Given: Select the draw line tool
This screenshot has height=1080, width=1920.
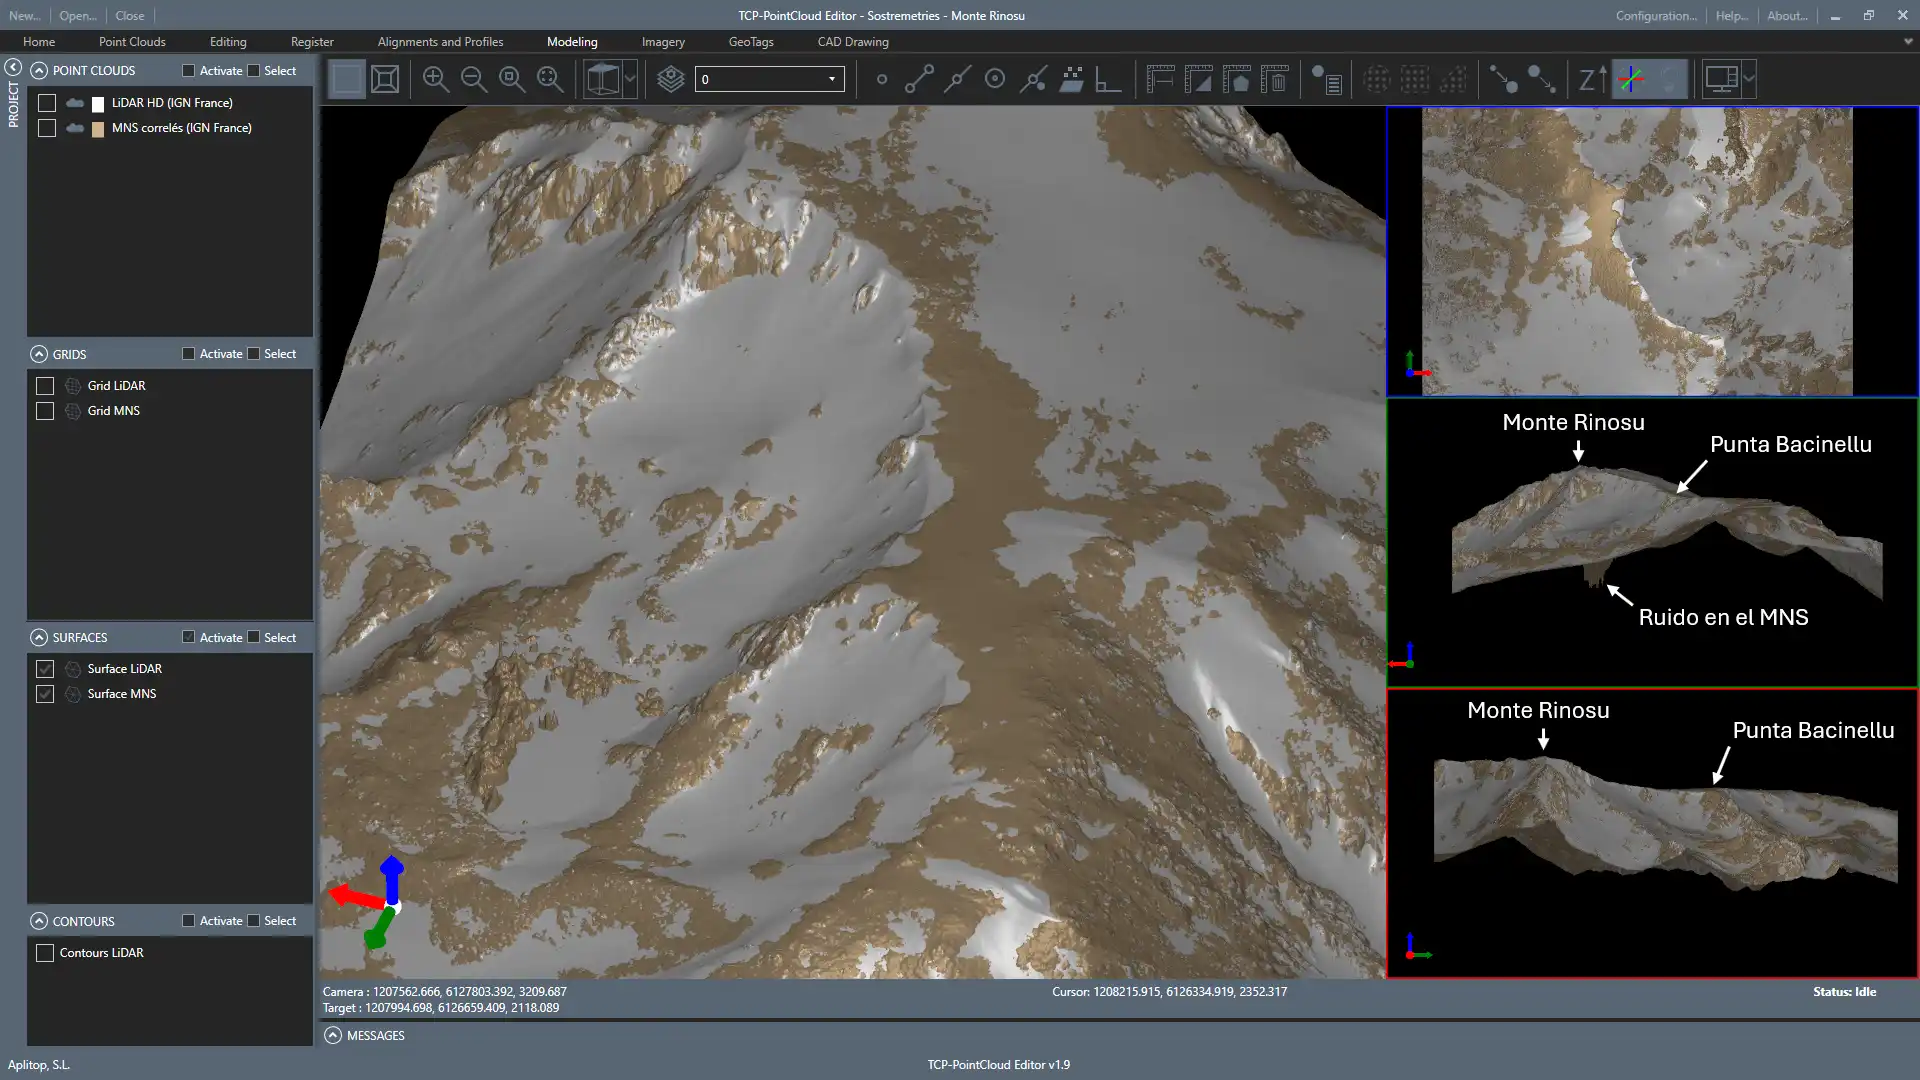Looking at the screenshot, I should click(x=919, y=79).
